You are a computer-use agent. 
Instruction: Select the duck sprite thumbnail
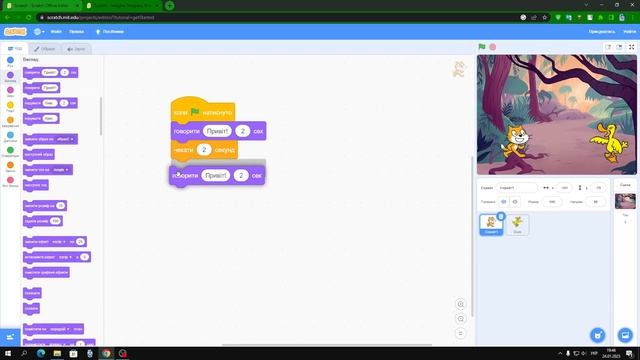[x=518, y=224]
